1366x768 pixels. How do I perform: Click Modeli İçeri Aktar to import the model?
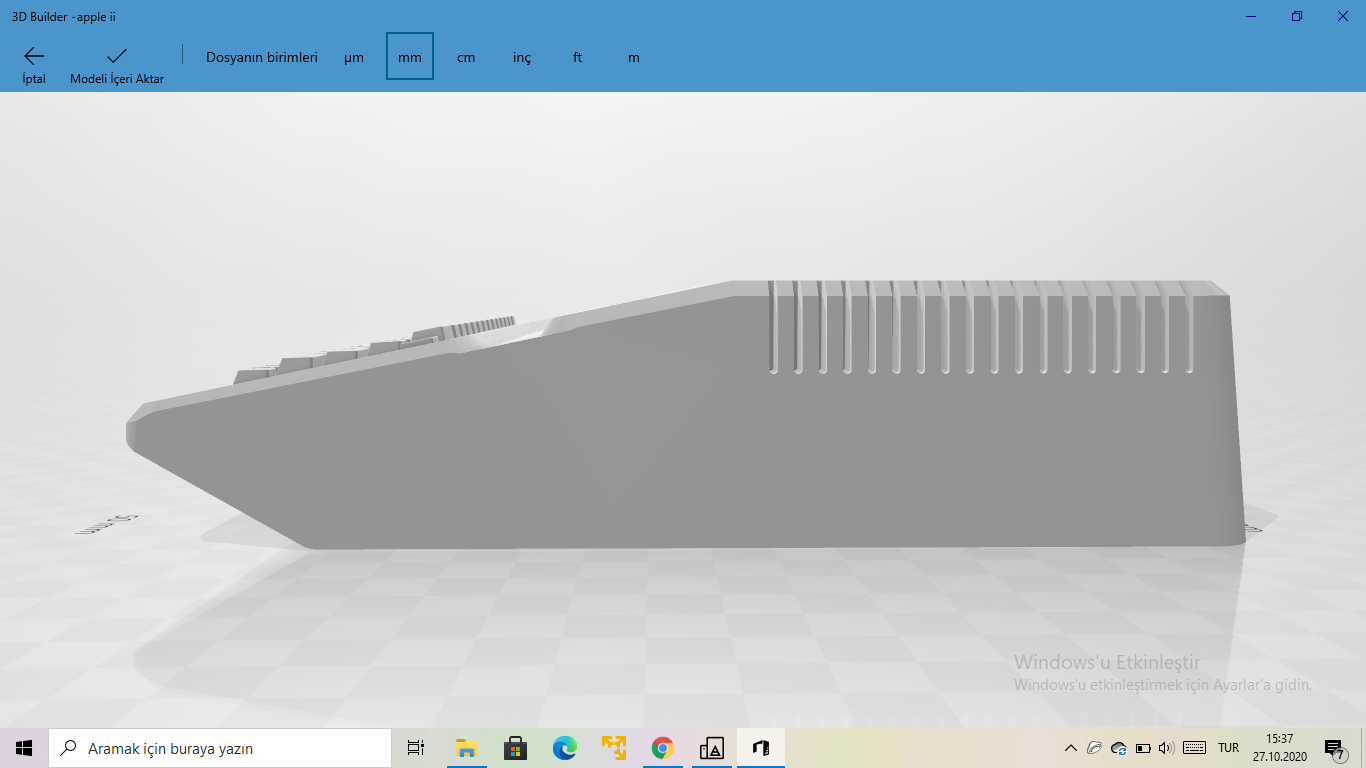pos(117,63)
